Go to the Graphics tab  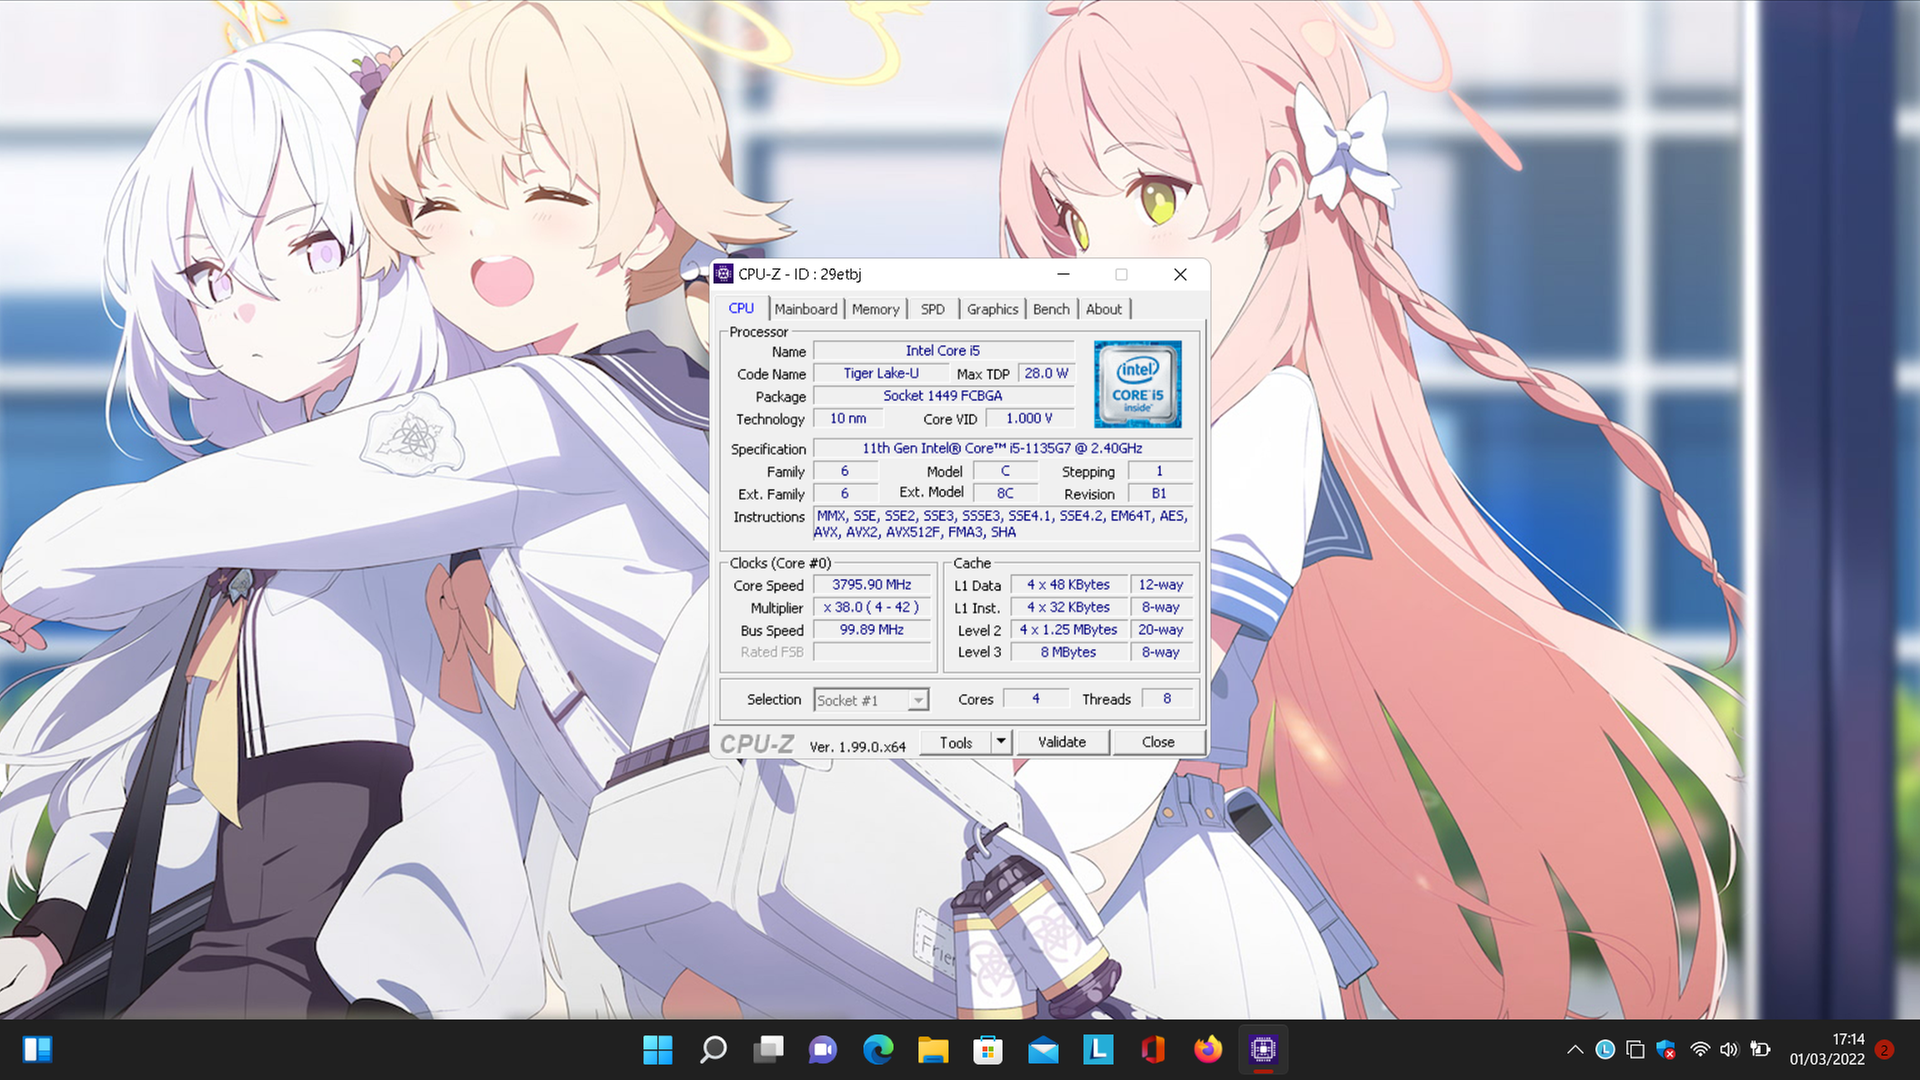tap(992, 309)
